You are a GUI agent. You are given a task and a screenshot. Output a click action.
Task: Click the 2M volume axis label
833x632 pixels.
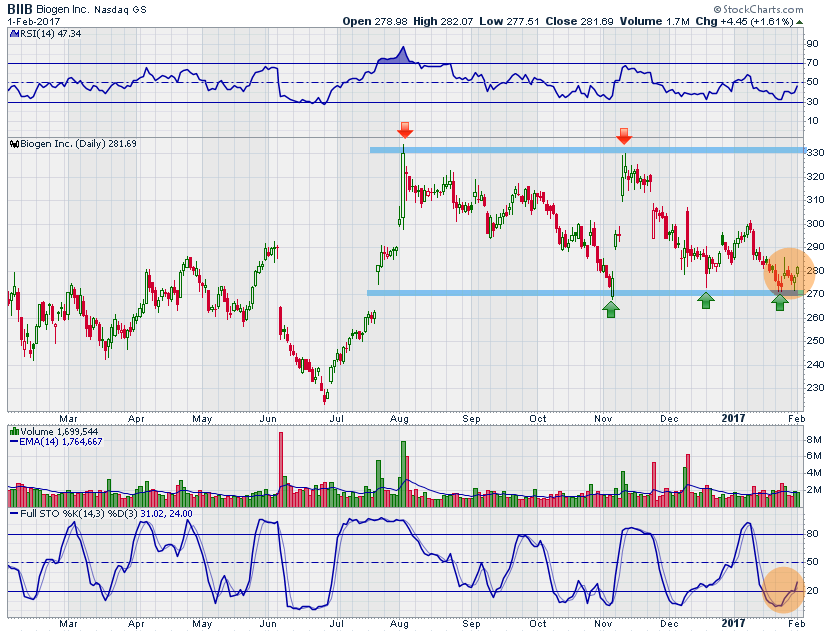814,490
